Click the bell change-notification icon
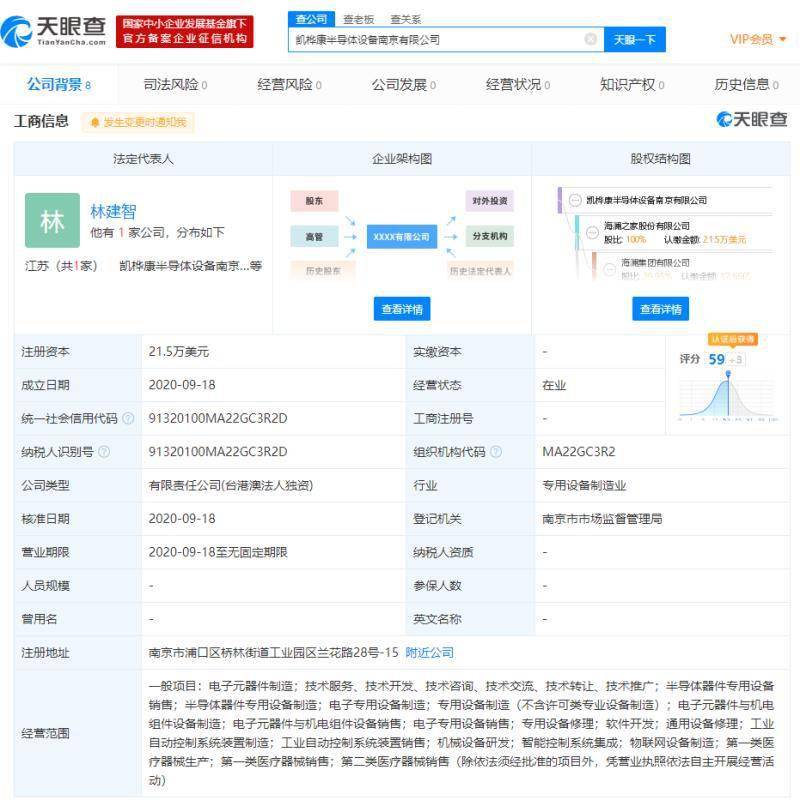 coord(95,122)
